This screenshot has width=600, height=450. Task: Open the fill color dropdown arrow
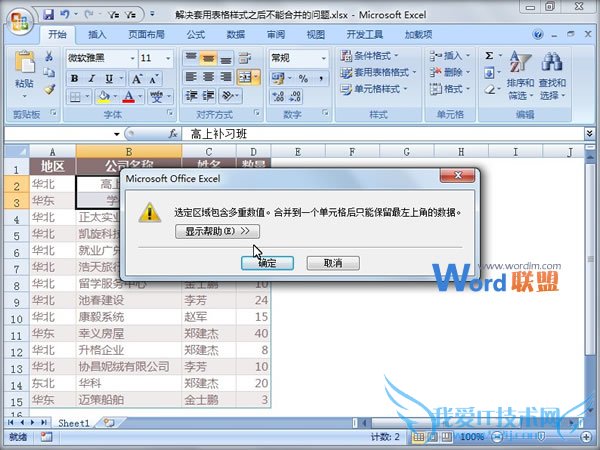(x=116, y=97)
